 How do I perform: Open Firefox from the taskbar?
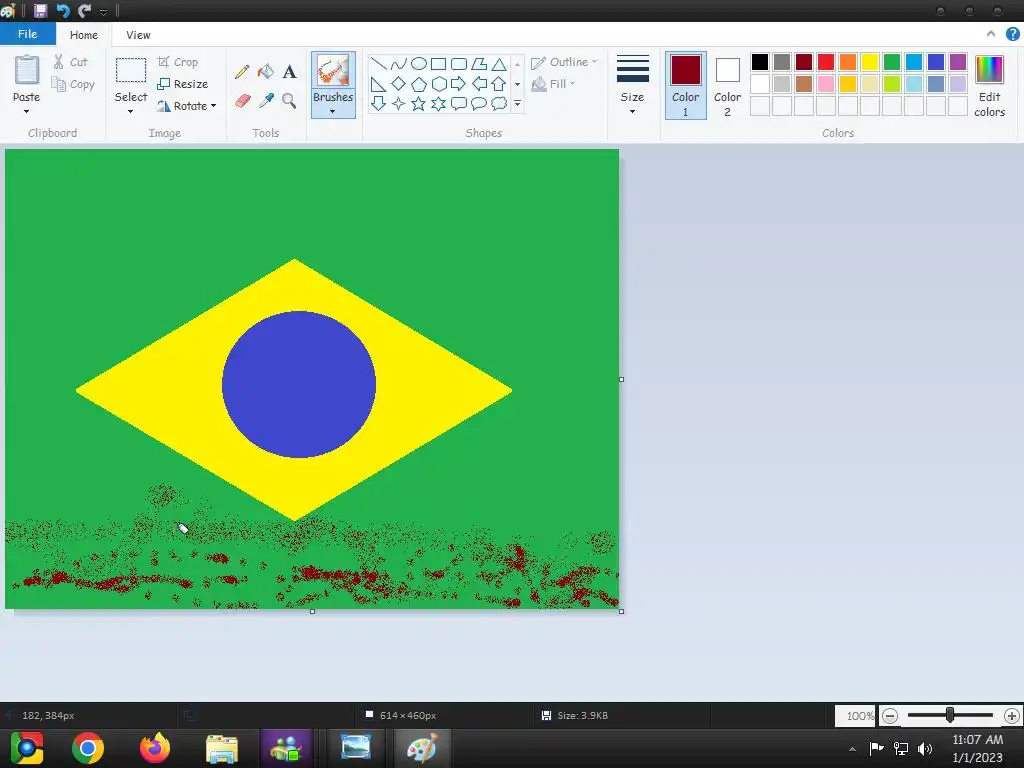[155, 748]
